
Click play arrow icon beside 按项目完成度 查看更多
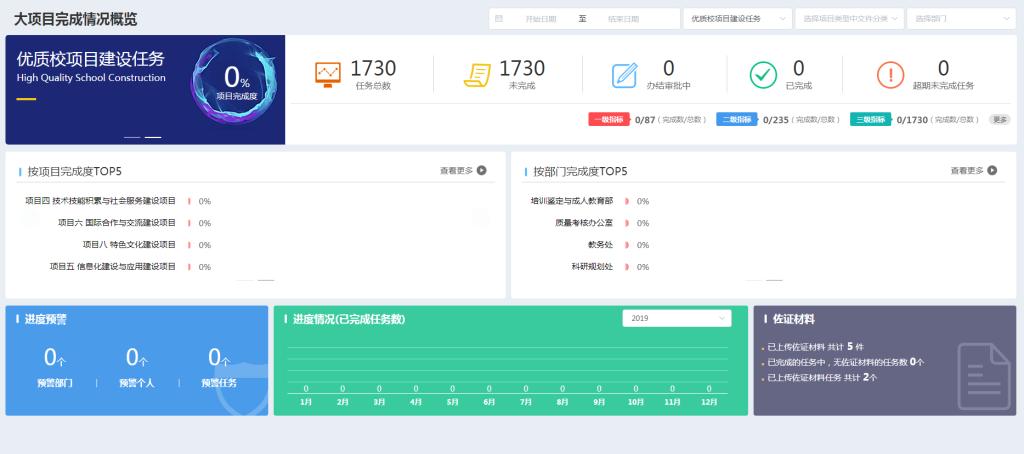pos(482,170)
